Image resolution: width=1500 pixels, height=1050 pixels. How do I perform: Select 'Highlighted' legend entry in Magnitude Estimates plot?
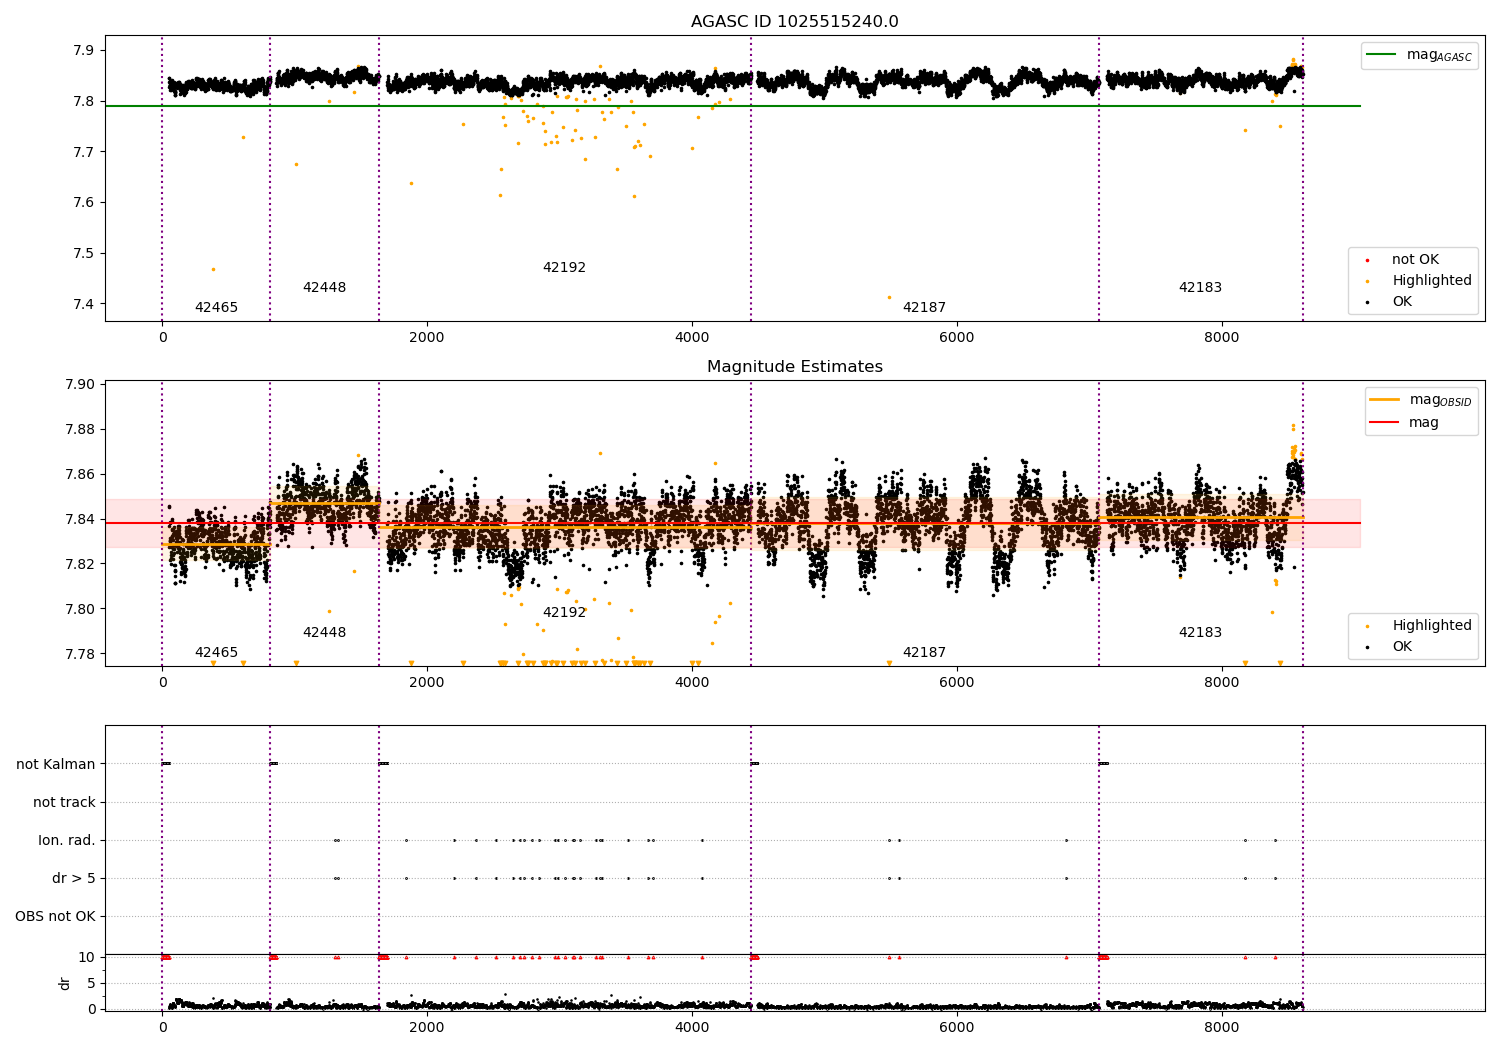point(1431,626)
